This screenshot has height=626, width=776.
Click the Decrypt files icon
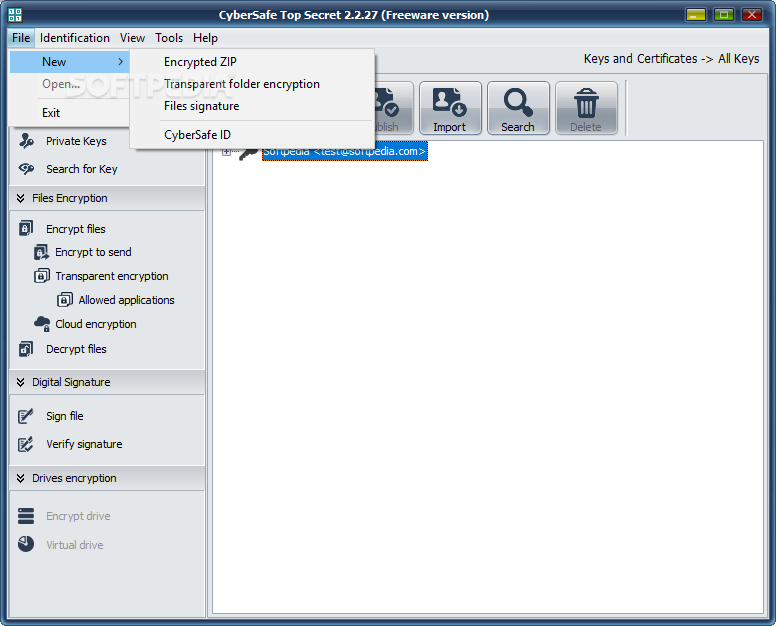26,349
